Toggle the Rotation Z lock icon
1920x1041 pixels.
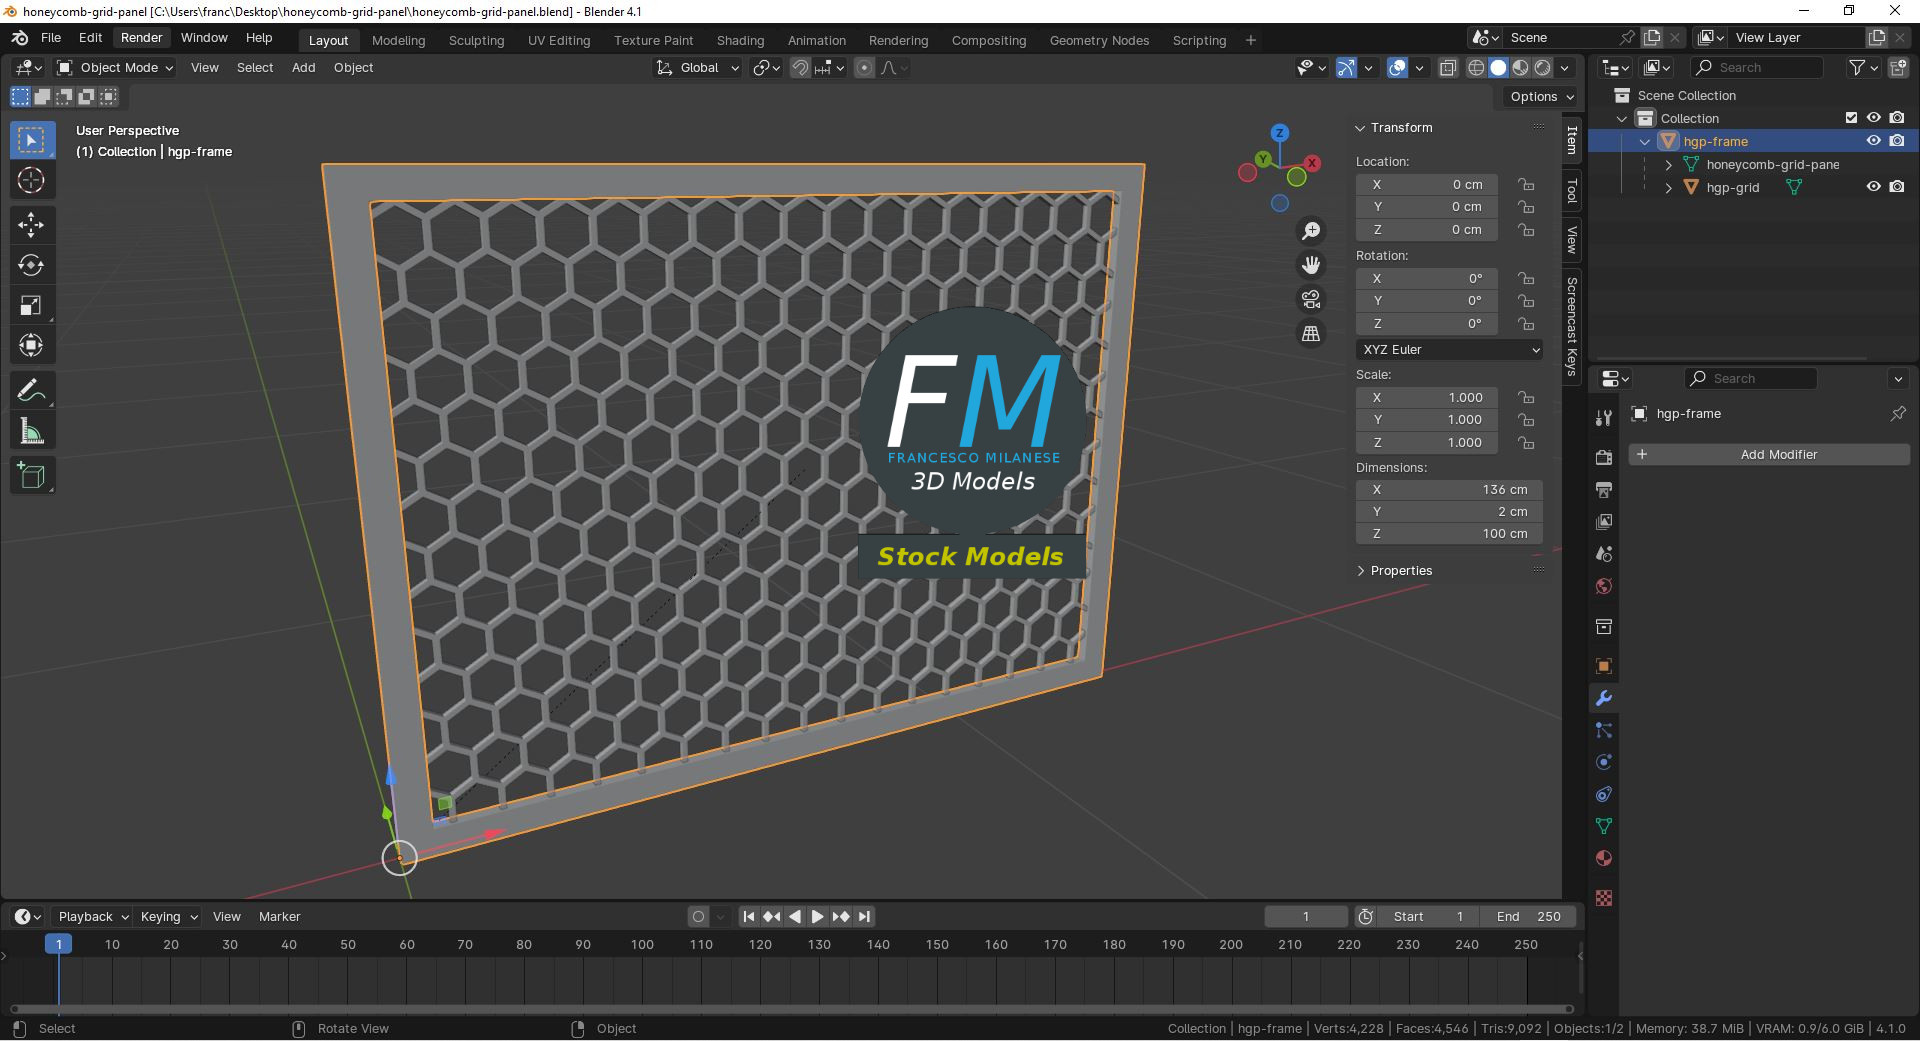pyautogui.click(x=1526, y=324)
